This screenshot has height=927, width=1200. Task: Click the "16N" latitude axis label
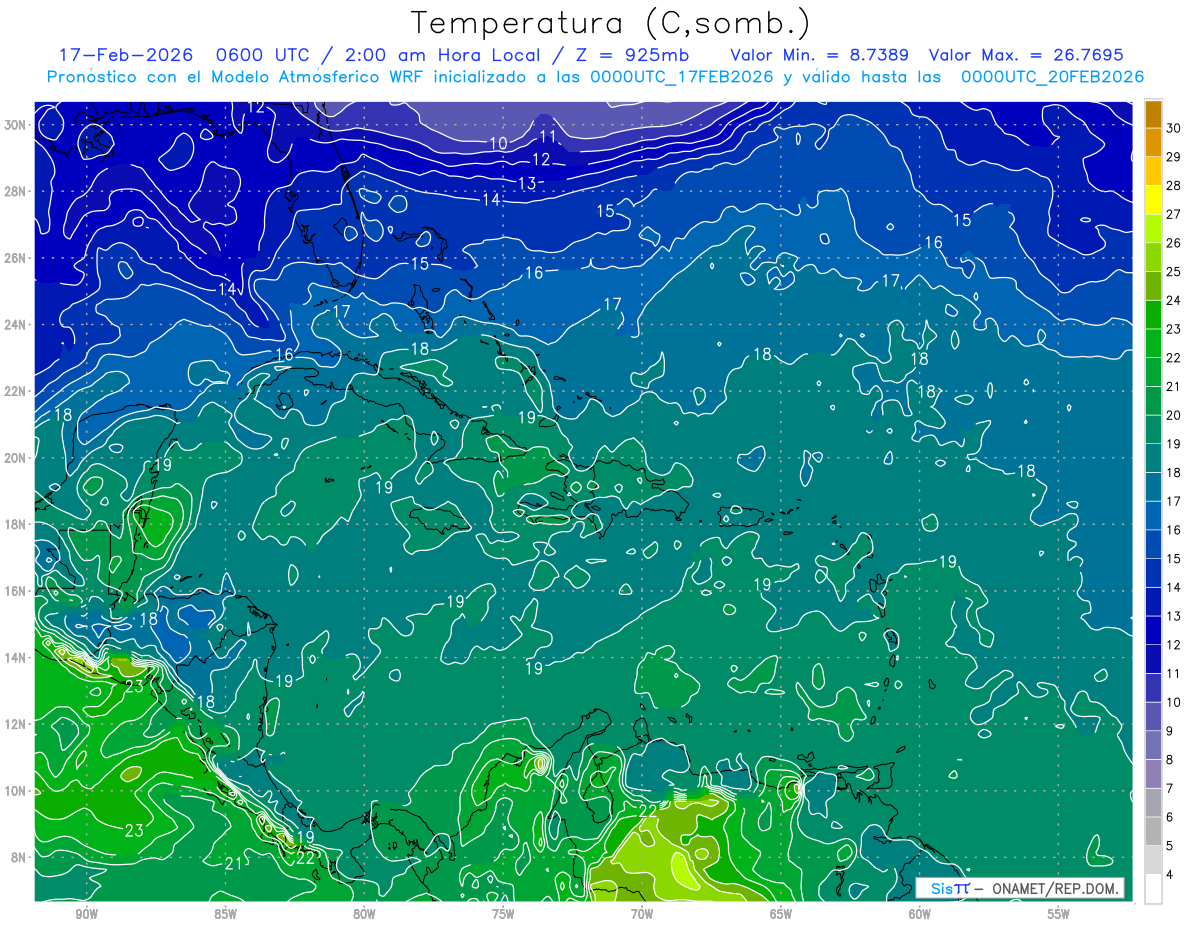[17, 591]
